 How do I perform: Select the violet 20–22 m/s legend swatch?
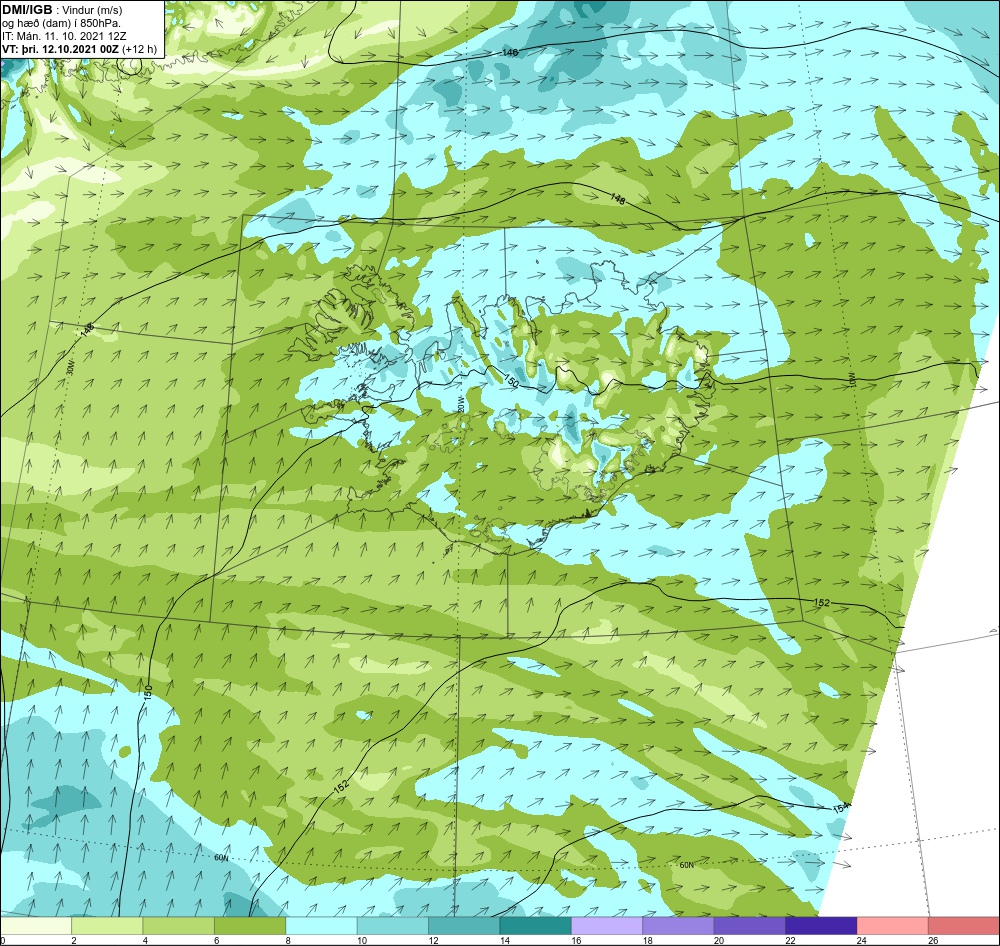click(x=750, y=926)
